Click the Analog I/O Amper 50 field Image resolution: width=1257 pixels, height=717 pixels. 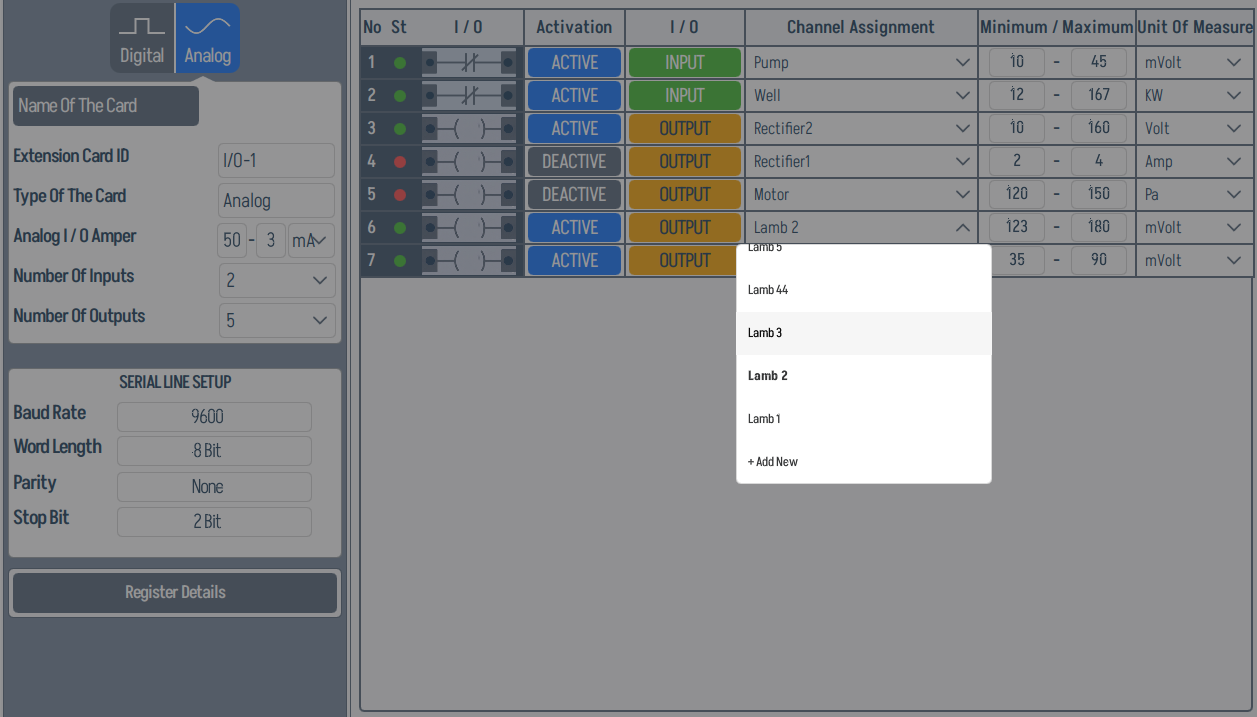[x=232, y=241]
